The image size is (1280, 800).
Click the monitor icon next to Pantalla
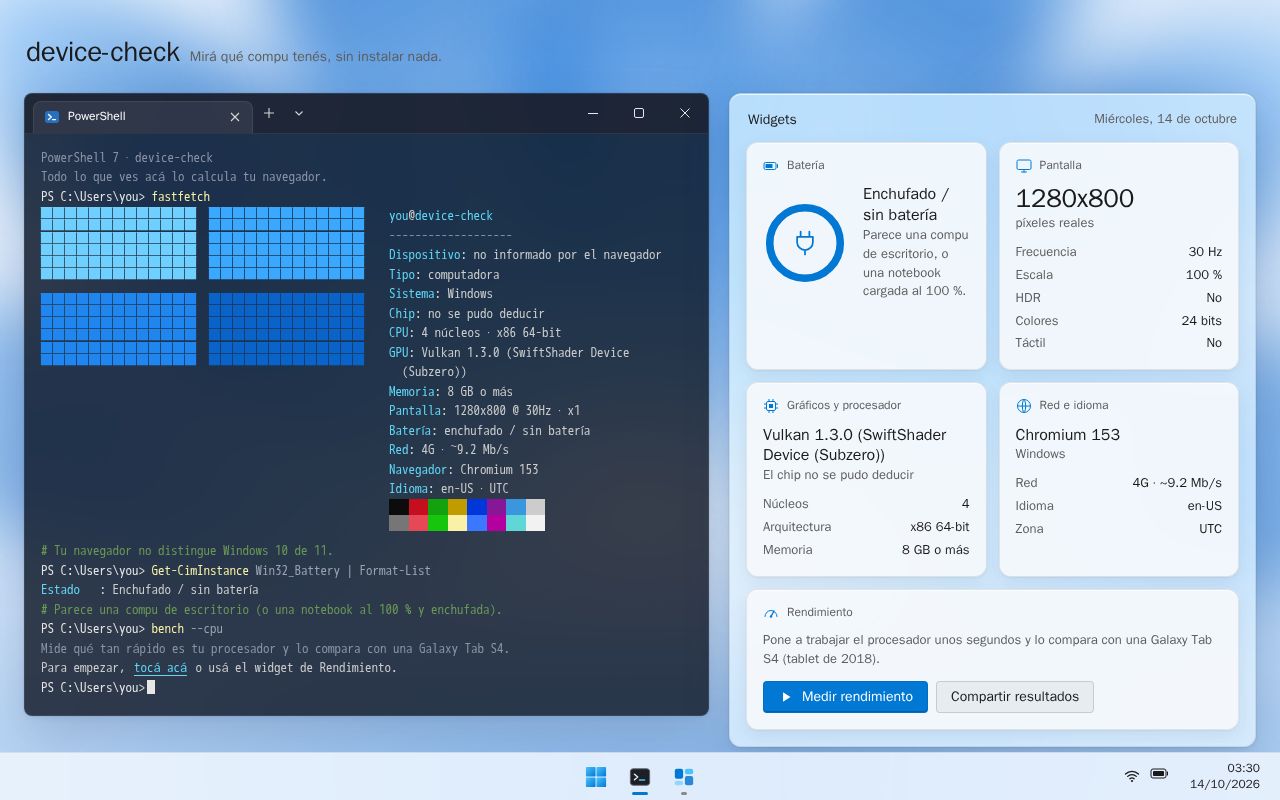[1023, 166]
